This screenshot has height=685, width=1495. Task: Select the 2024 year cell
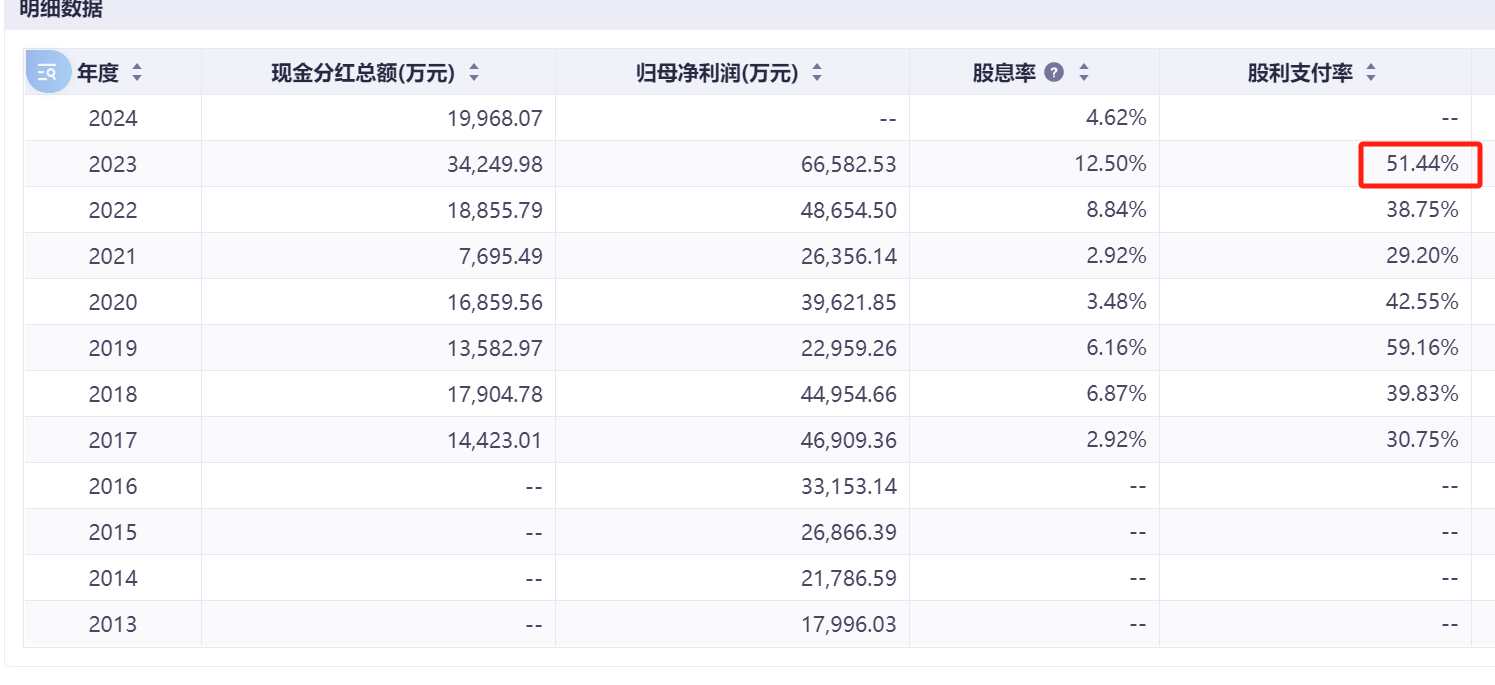[x=113, y=119]
